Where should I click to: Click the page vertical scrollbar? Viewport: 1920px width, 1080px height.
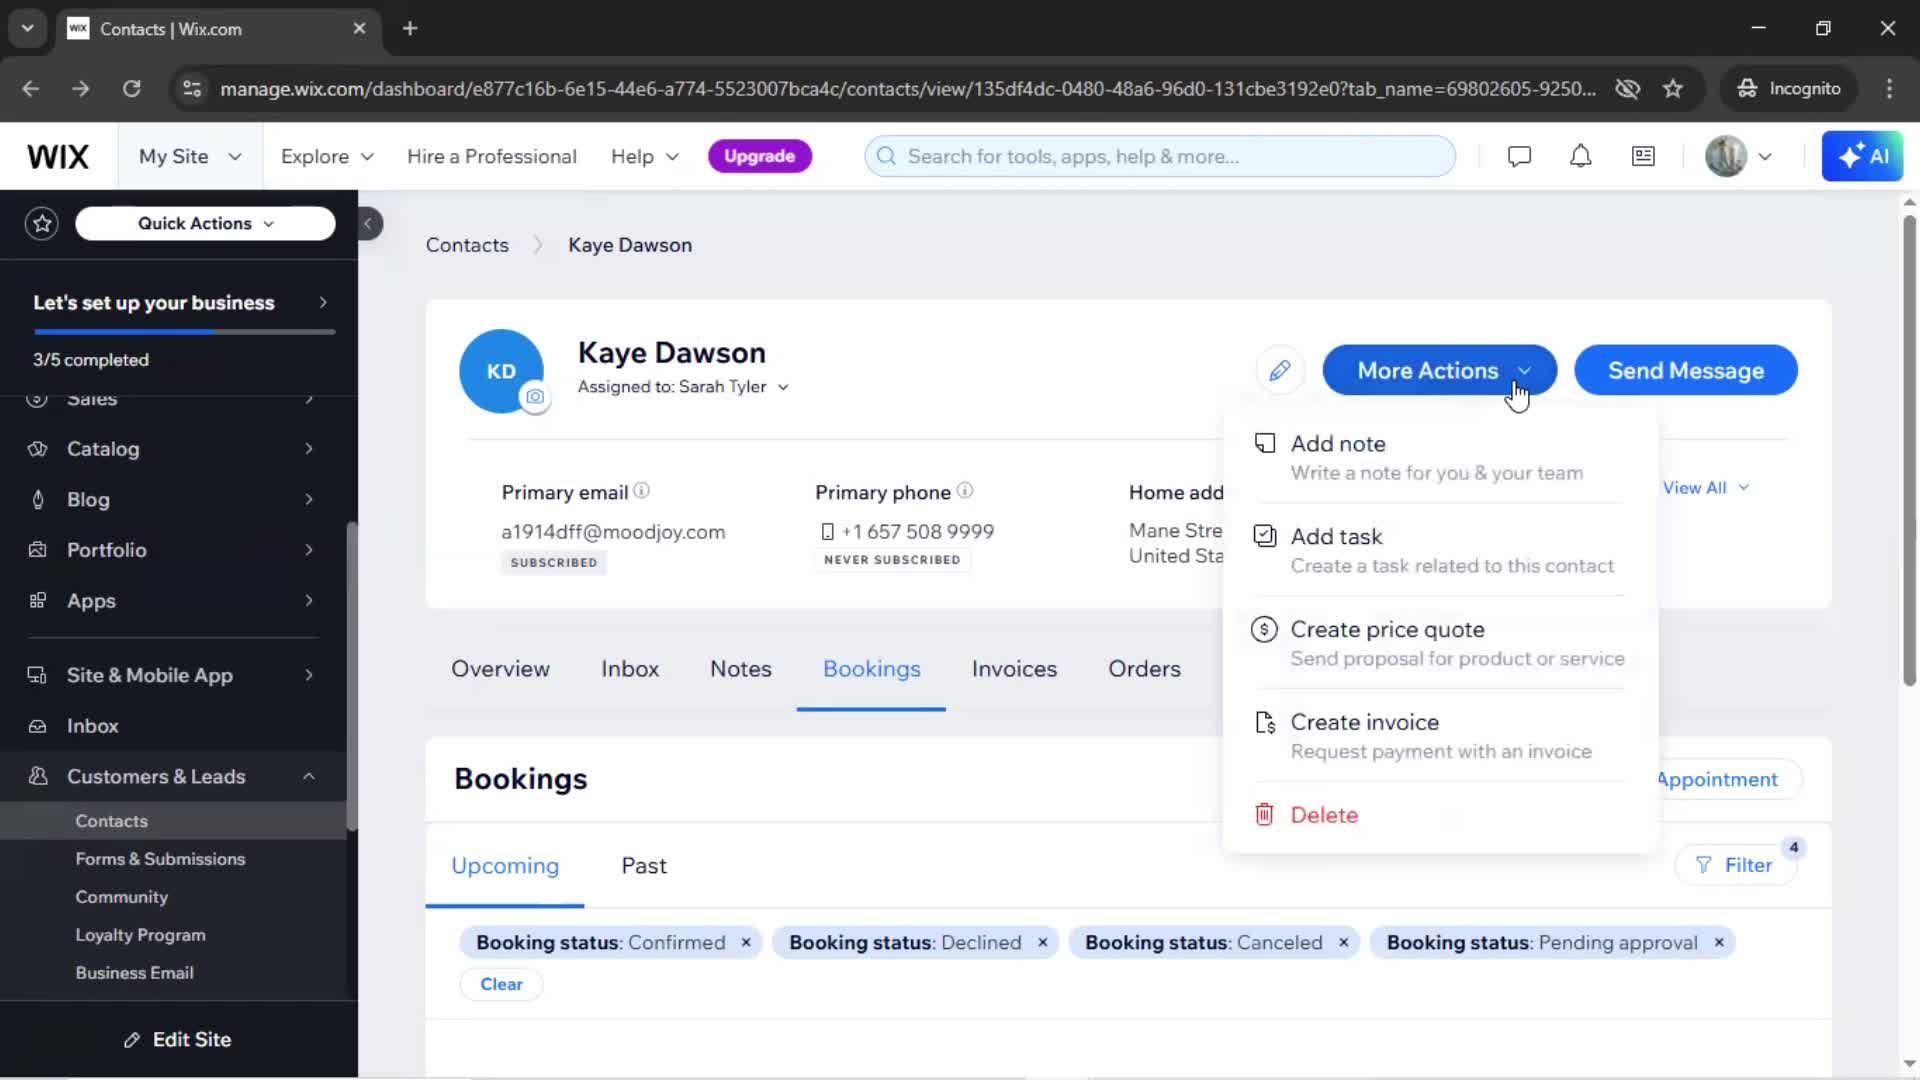(x=1909, y=450)
